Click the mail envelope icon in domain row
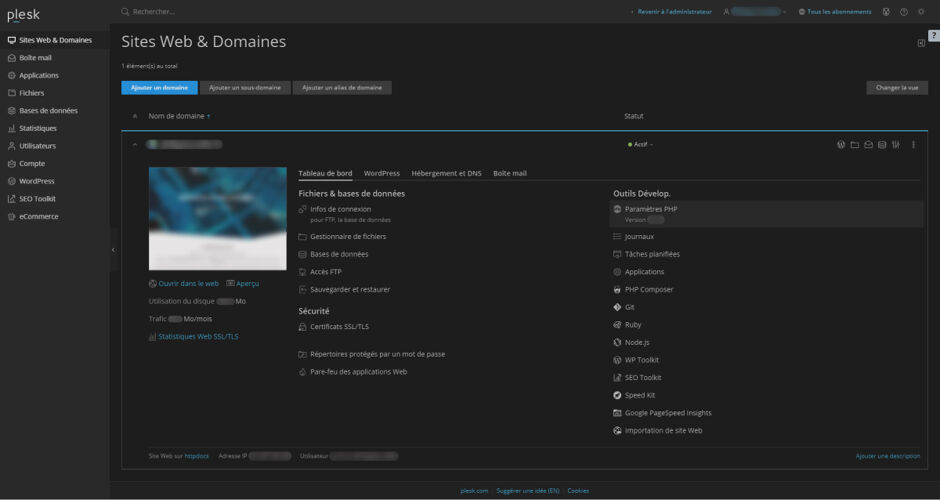 pos(868,145)
